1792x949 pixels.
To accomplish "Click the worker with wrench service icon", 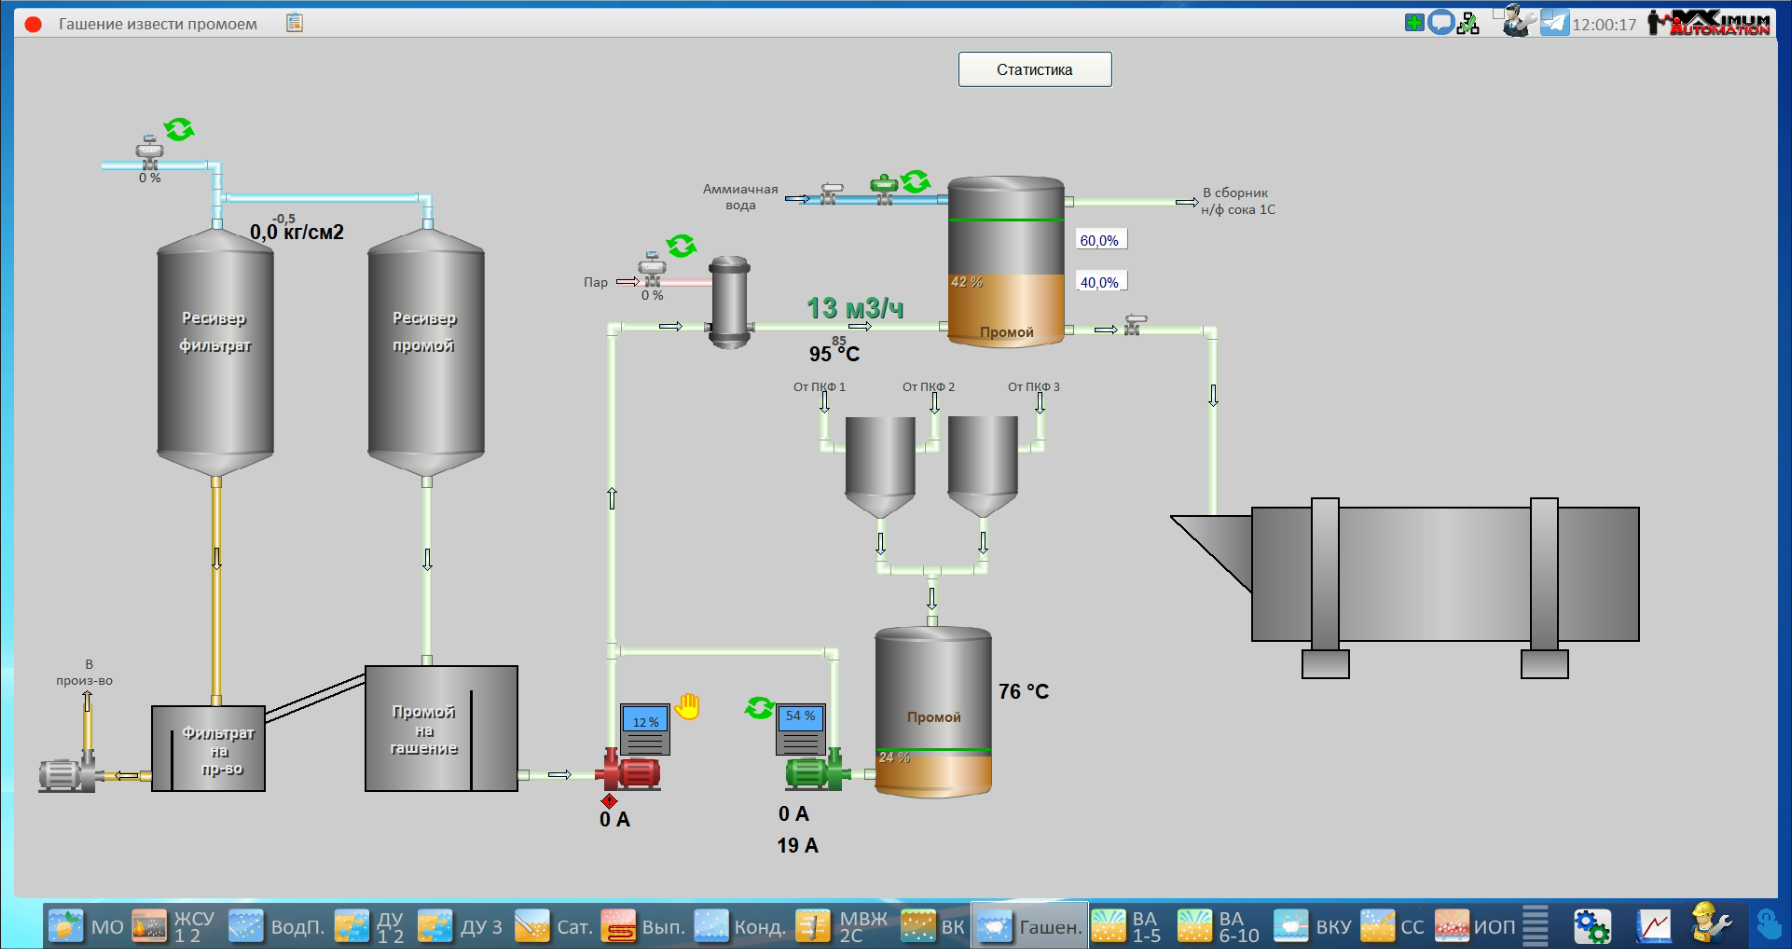I will click(1711, 924).
